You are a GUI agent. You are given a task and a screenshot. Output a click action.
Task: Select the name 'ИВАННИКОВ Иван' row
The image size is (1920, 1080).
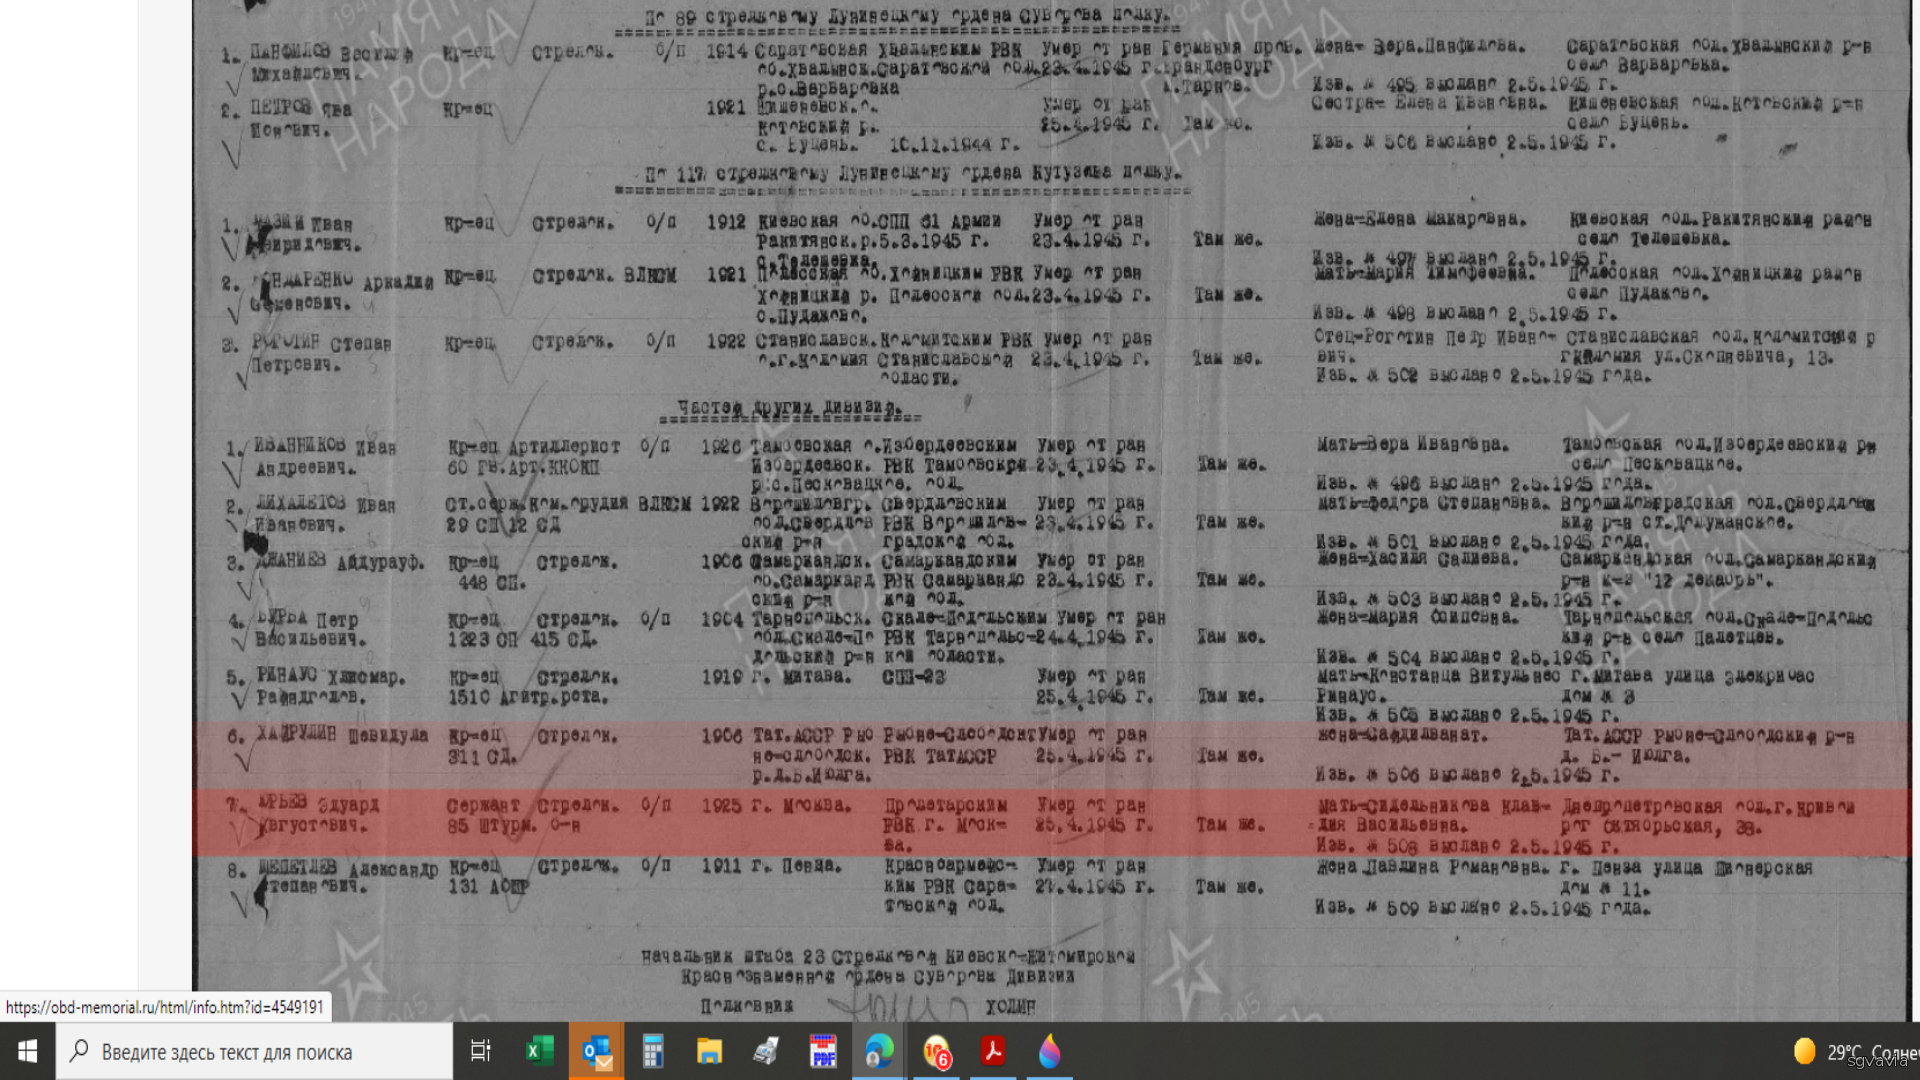(324, 447)
